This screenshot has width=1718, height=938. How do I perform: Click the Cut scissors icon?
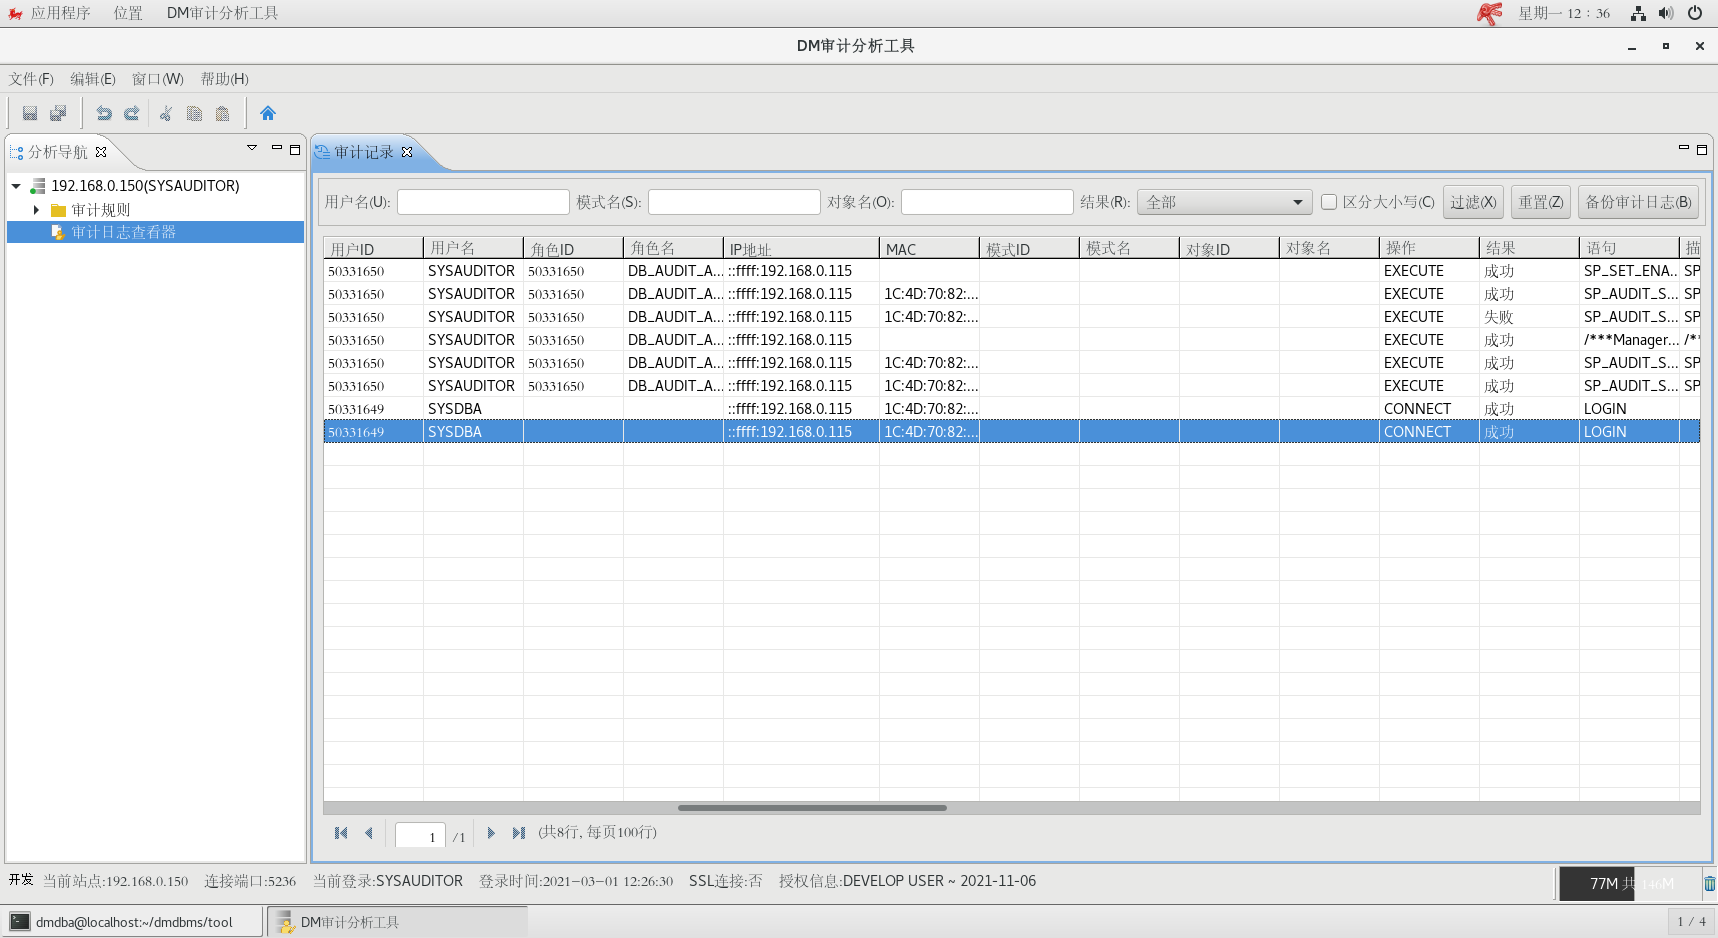point(166,113)
